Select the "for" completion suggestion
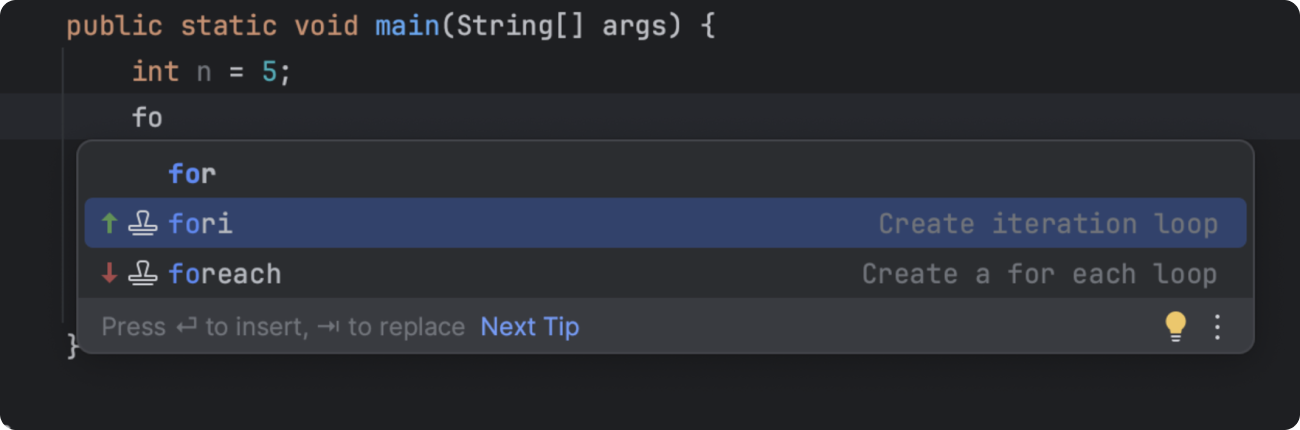Screen dimensions: 1300x430 [192, 174]
